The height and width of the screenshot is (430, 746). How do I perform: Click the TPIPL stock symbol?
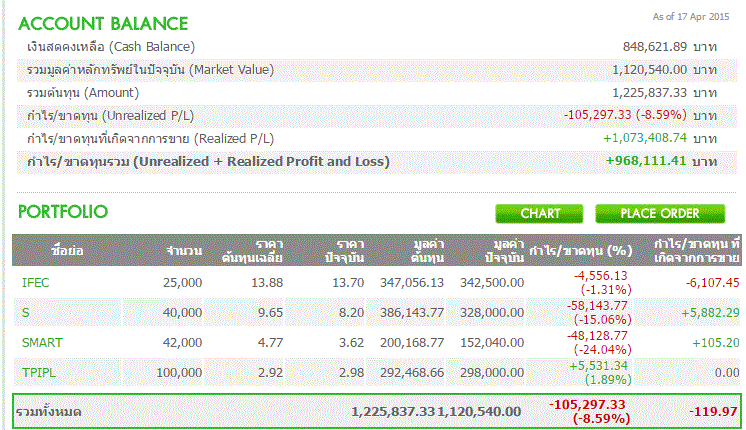(x=38, y=373)
